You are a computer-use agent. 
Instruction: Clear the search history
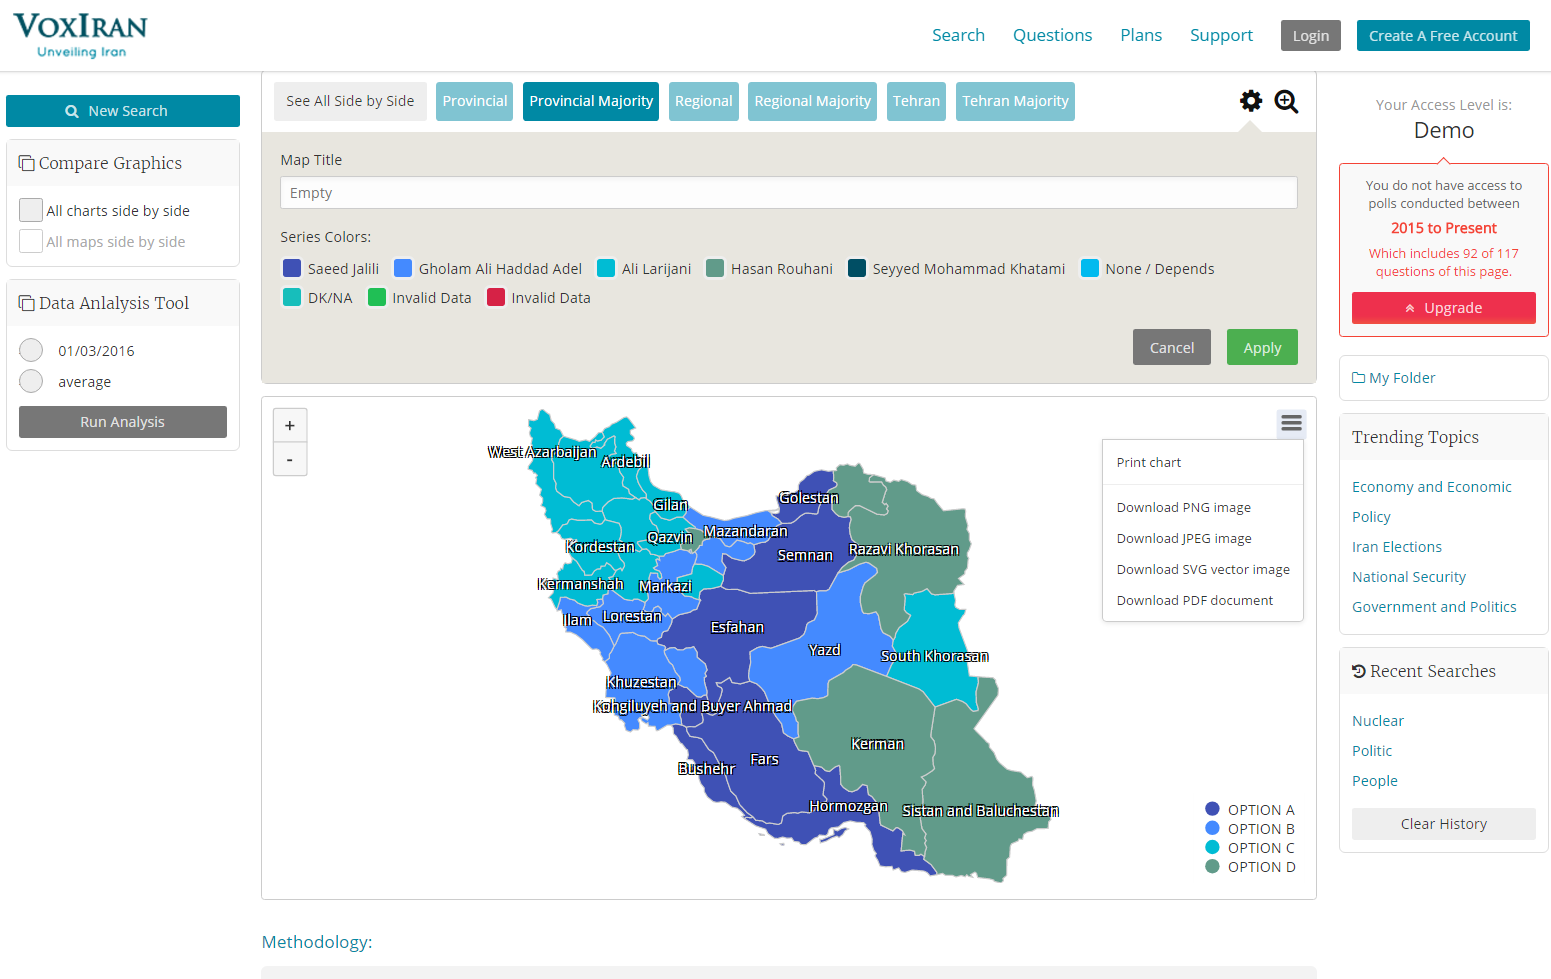coord(1443,824)
